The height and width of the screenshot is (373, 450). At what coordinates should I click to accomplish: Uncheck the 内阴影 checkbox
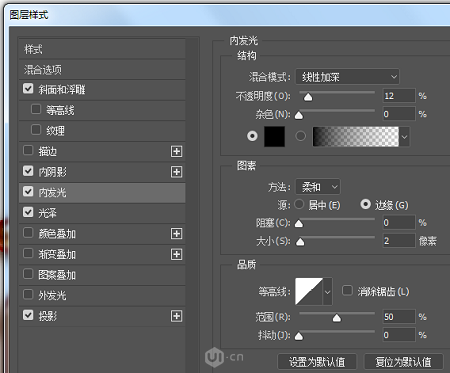(28, 171)
